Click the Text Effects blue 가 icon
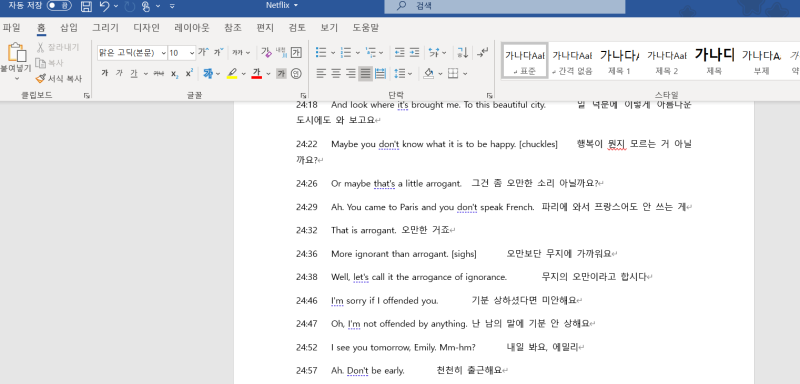Screen dimensions: 800x384 tap(208, 73)
